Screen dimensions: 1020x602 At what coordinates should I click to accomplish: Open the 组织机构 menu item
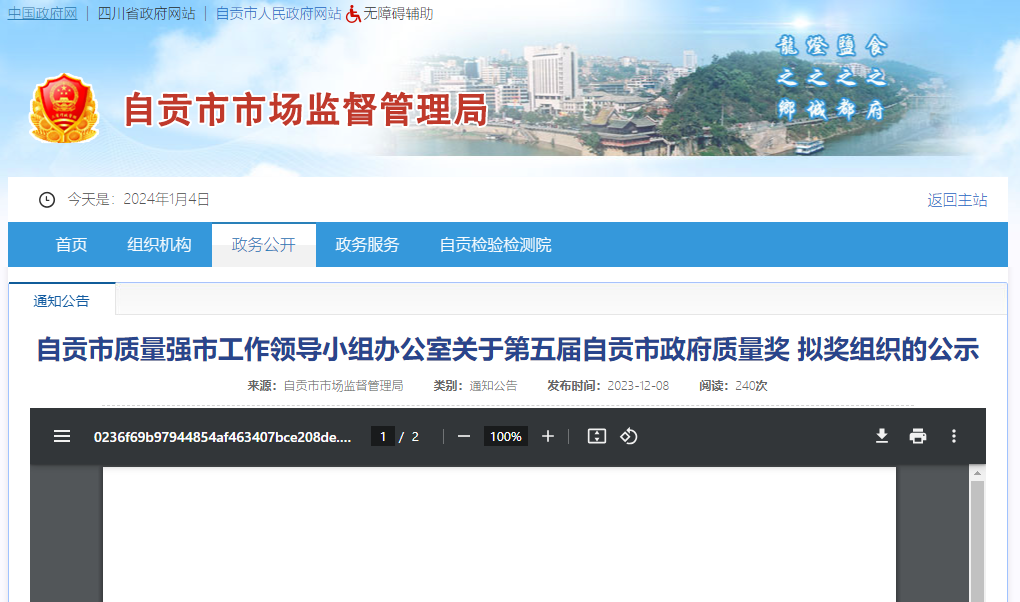pyautogui.click(x=160, y=245)
